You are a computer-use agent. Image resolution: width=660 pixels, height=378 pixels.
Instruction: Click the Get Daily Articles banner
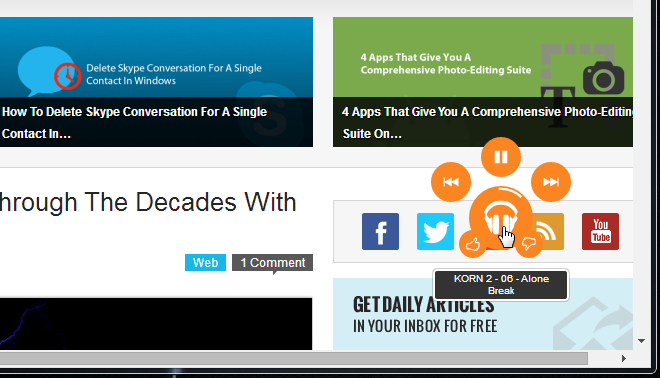point(483,314)
